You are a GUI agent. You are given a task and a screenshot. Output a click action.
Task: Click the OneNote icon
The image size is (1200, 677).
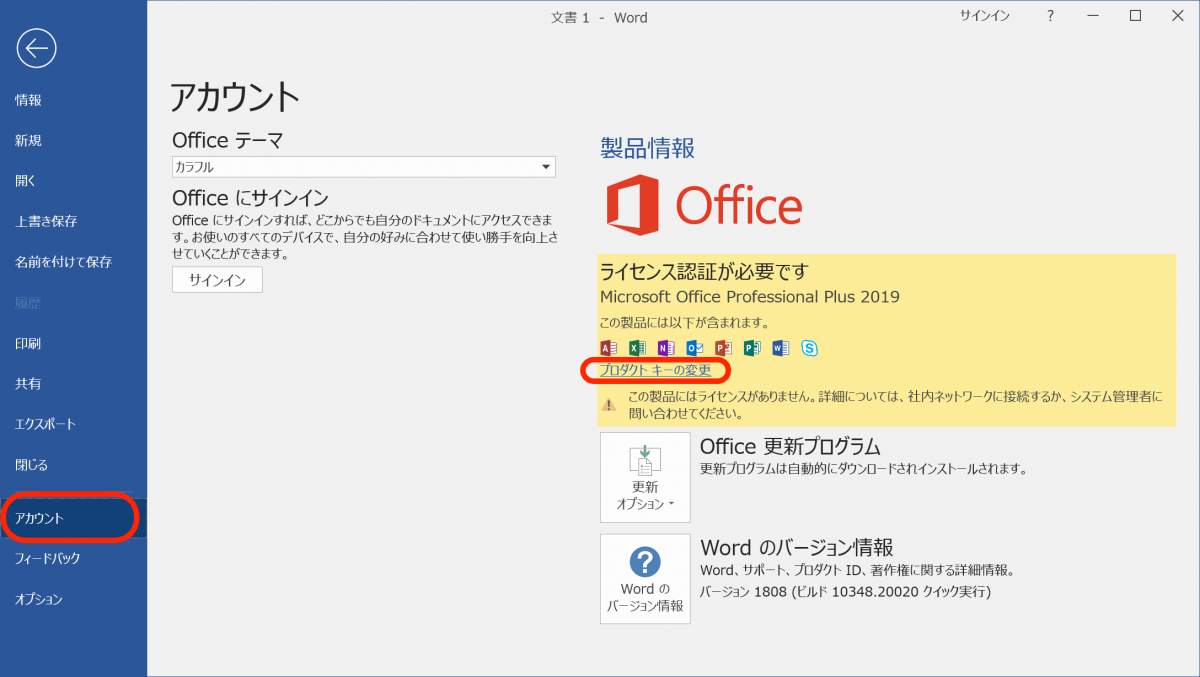tap(666, 348)
